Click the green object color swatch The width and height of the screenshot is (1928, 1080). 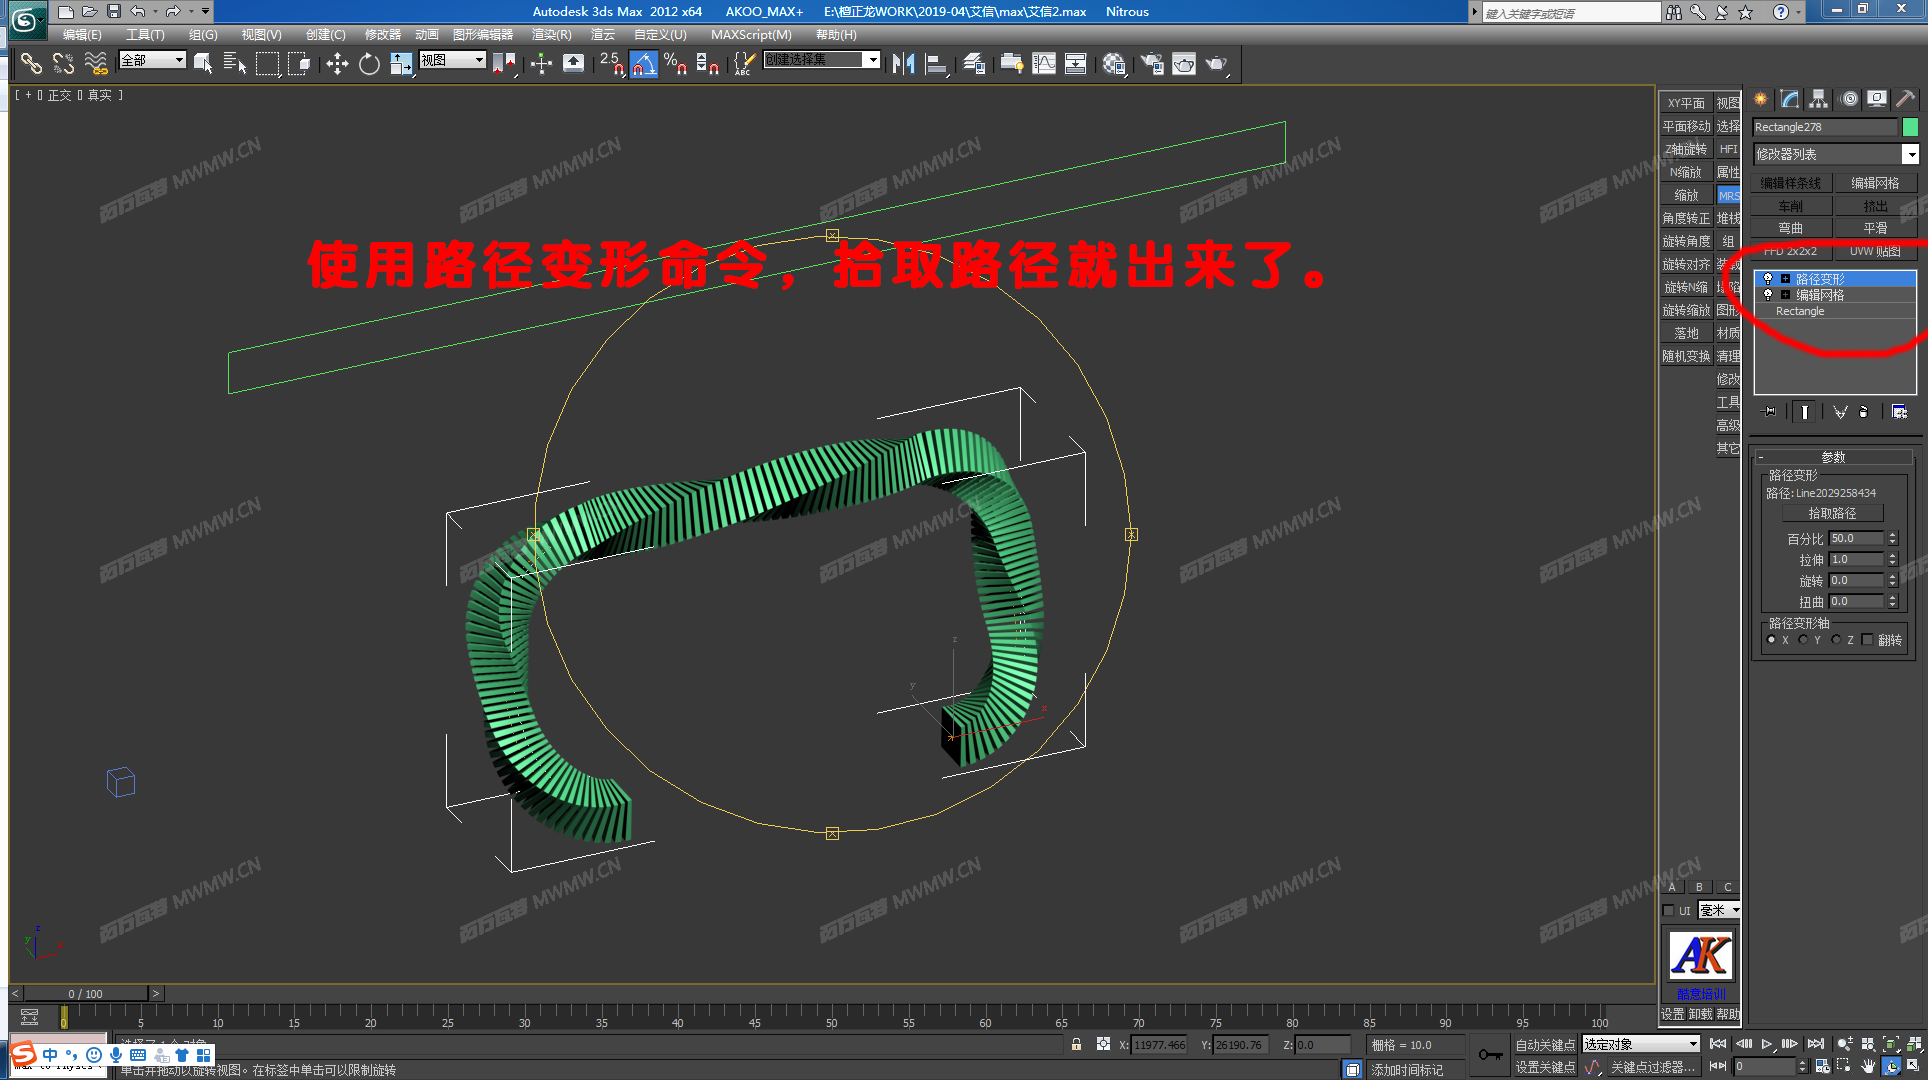pyautogui.click(x=1910, y=127)
